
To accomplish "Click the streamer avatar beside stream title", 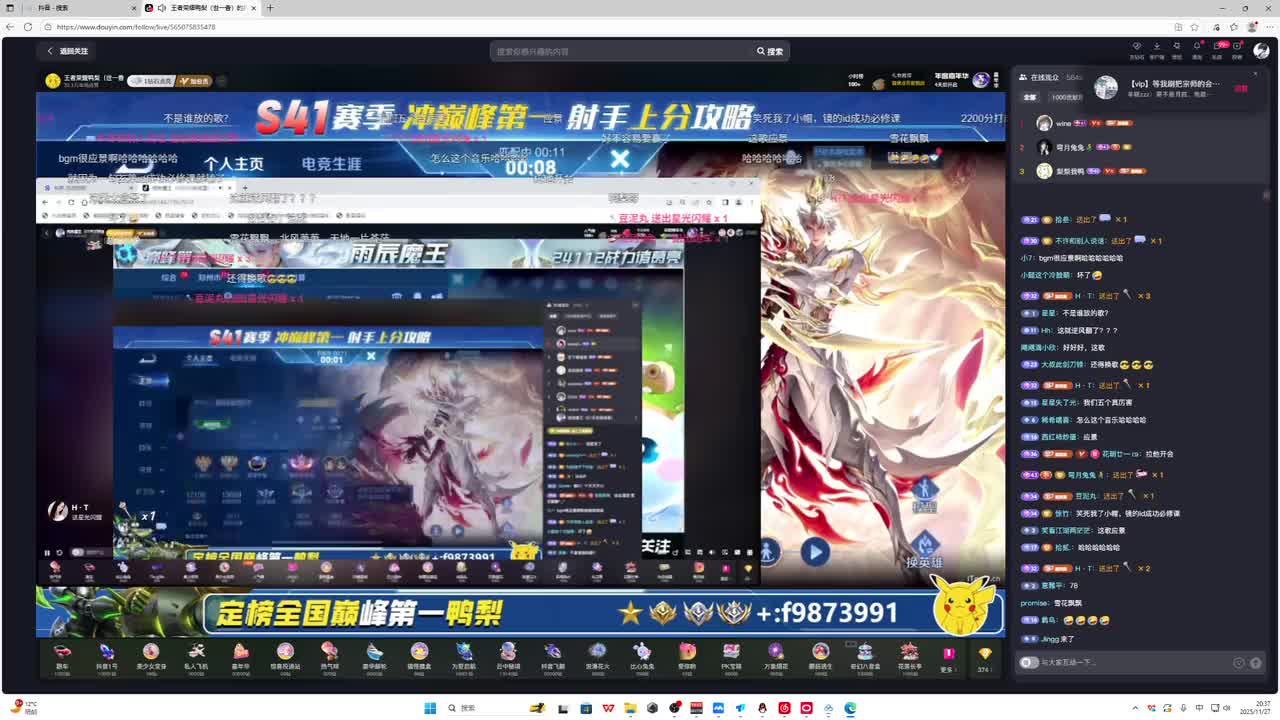I will 53,80.
